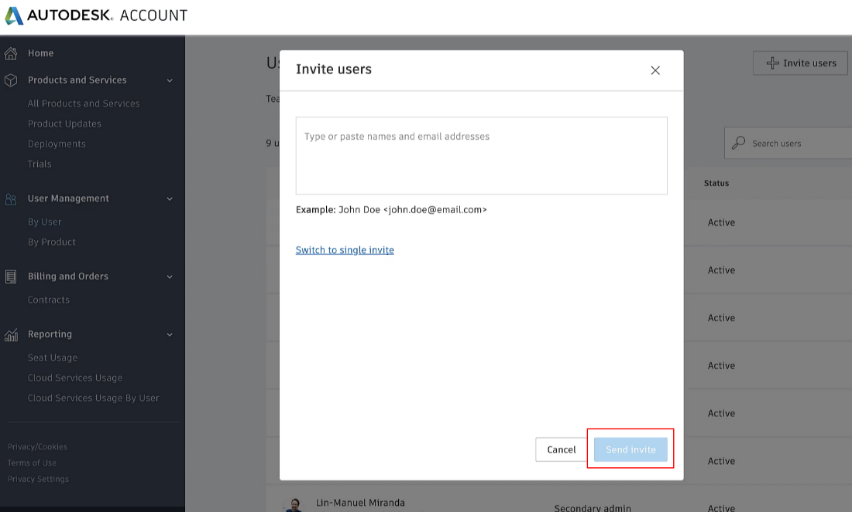Click the Billing and Orders icon
Viewport: 852px width, 512px height.
tap(11, 277)
